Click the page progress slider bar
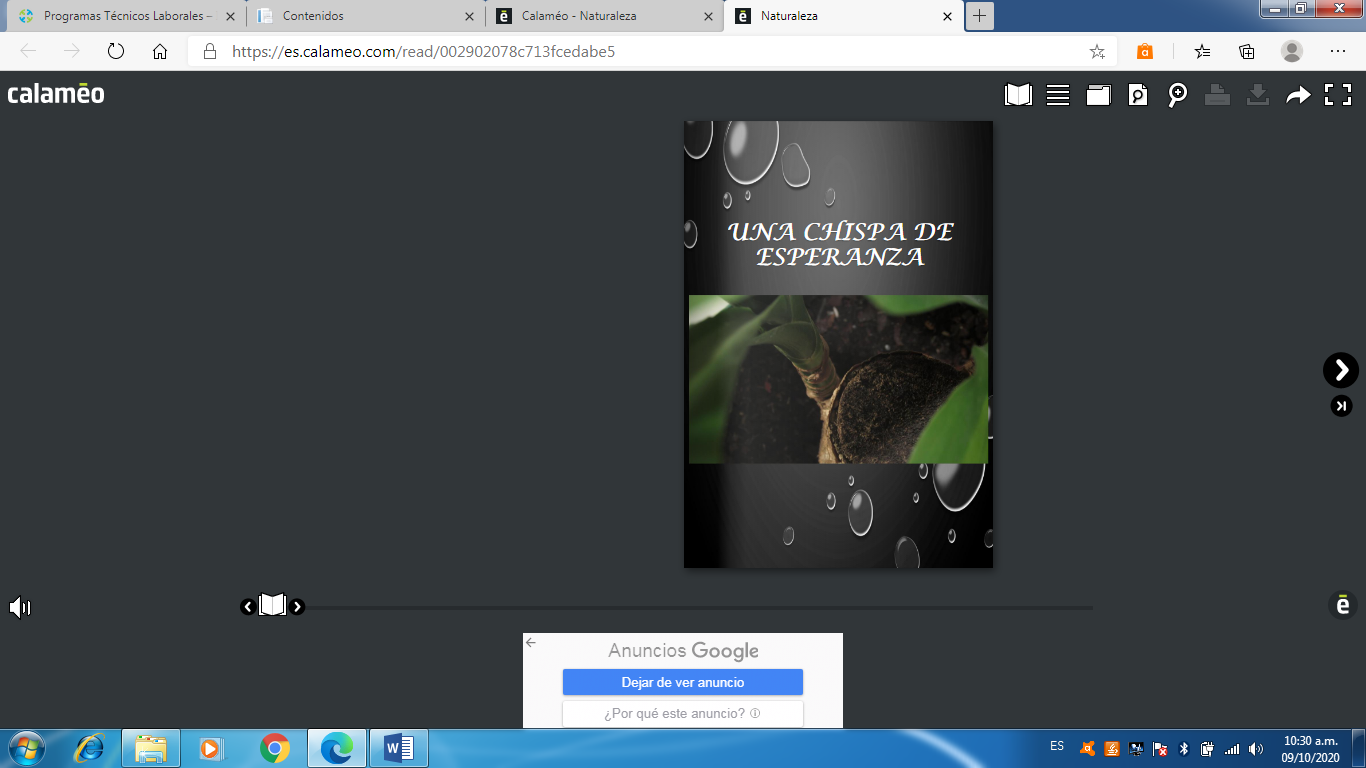 [x=700, y=607]
